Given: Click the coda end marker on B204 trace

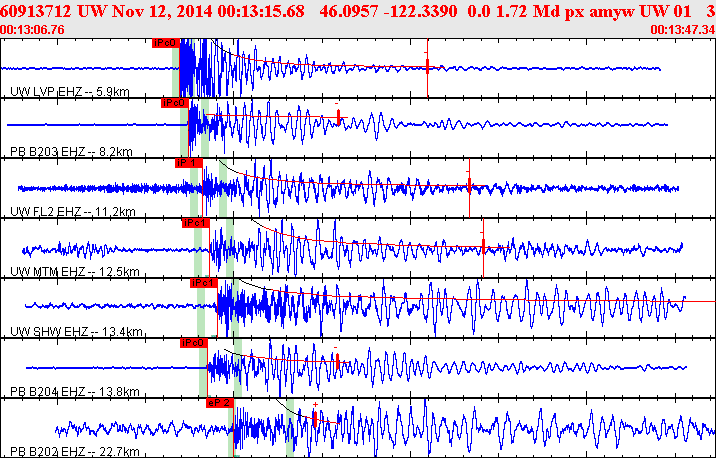Looking at the screenshot, I should point(337,361).
